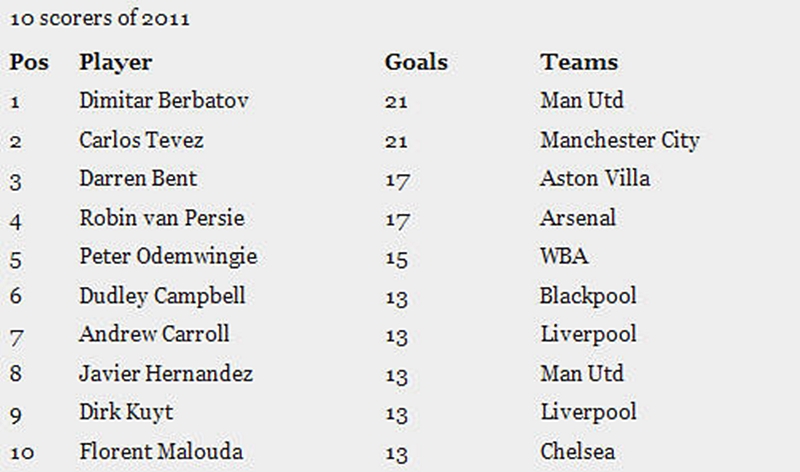Click Dudley Campbell player entry
800x472 pixels.
coord(162,296)
